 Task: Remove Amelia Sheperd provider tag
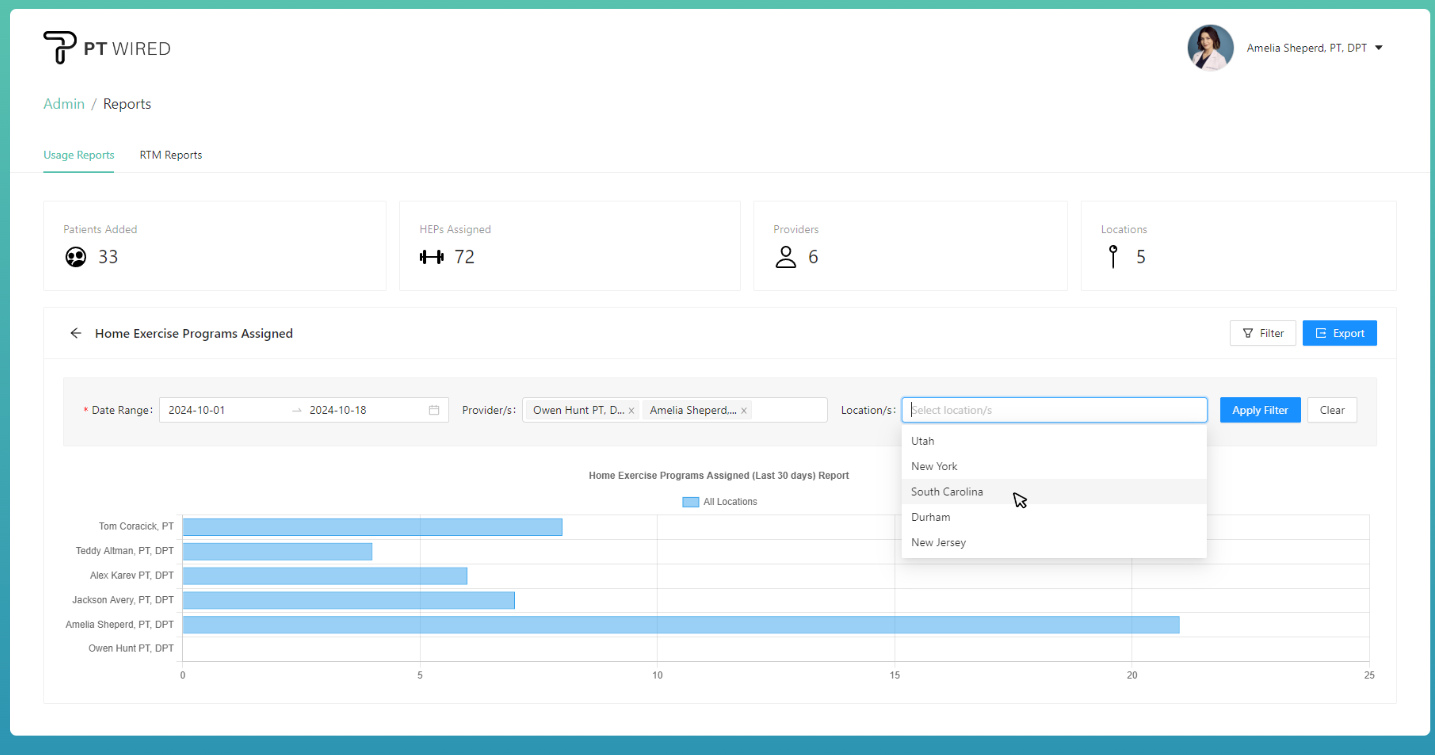(x=744, y=411)
